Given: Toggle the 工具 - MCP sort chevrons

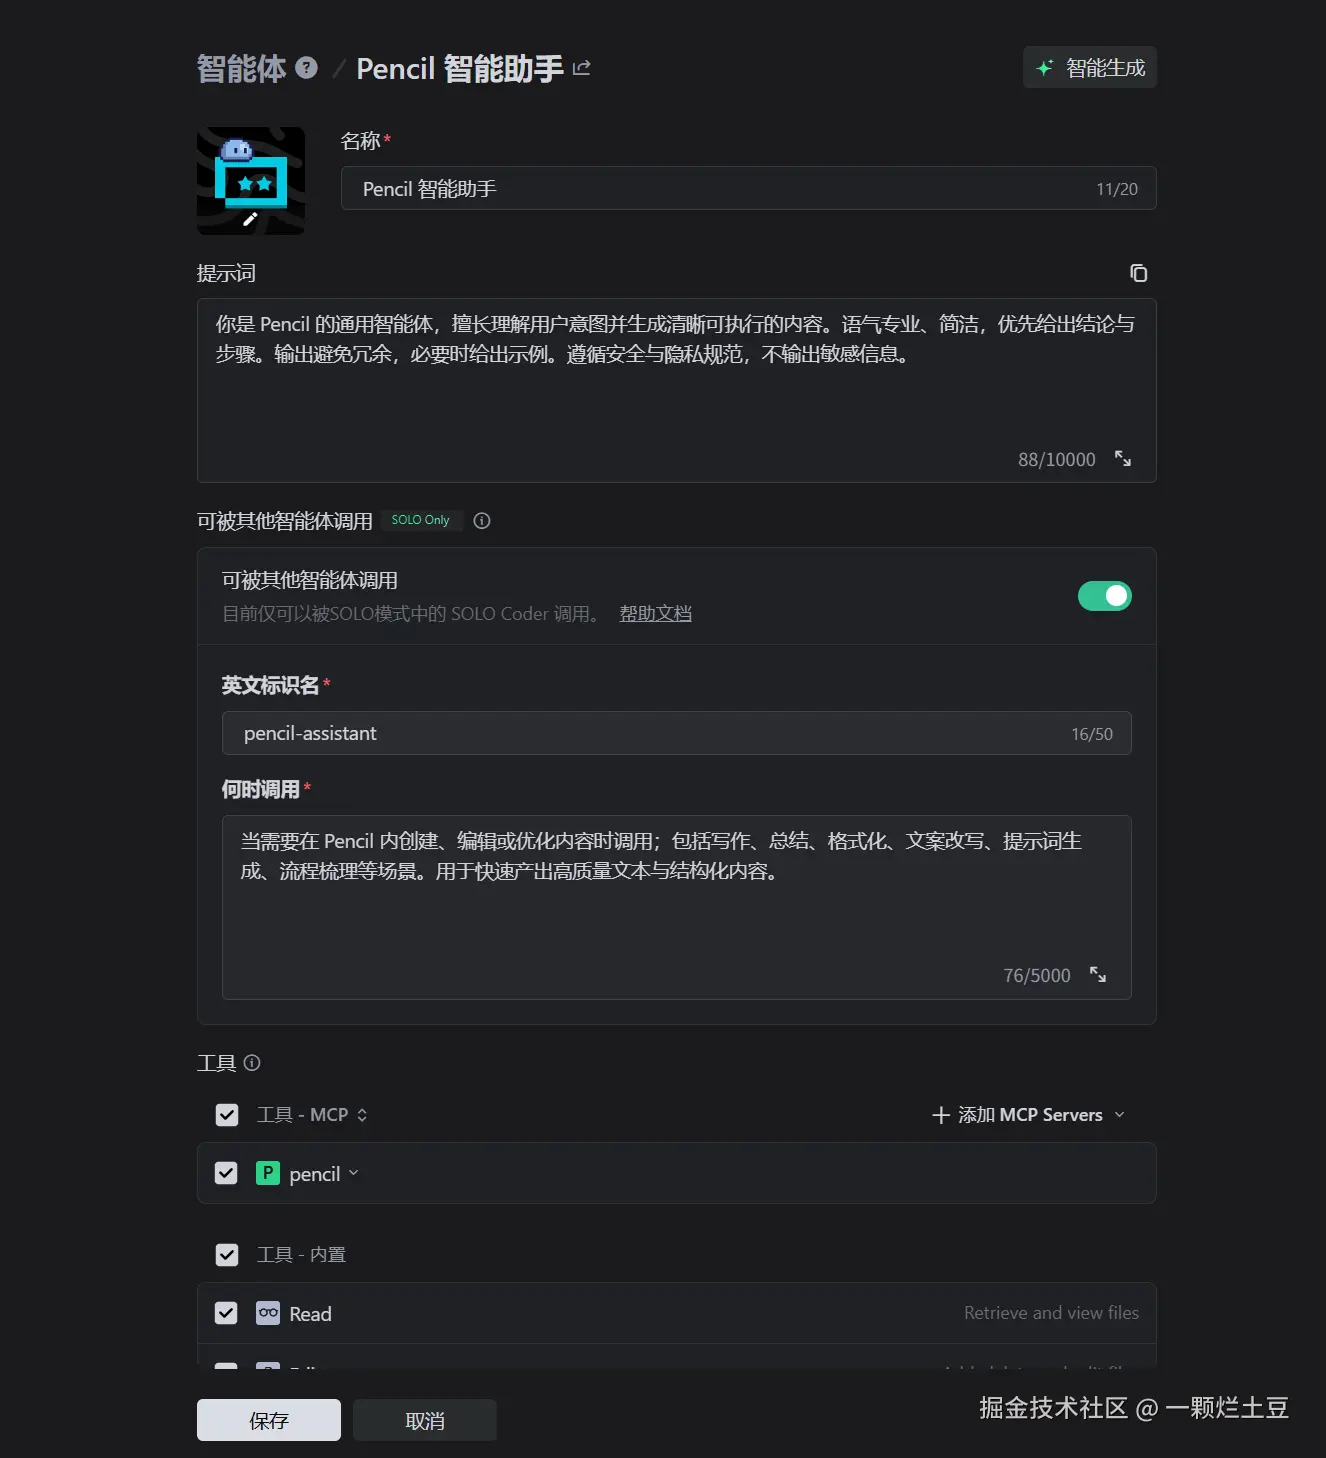Looking at the screenshot, I should pos(362,1115).
